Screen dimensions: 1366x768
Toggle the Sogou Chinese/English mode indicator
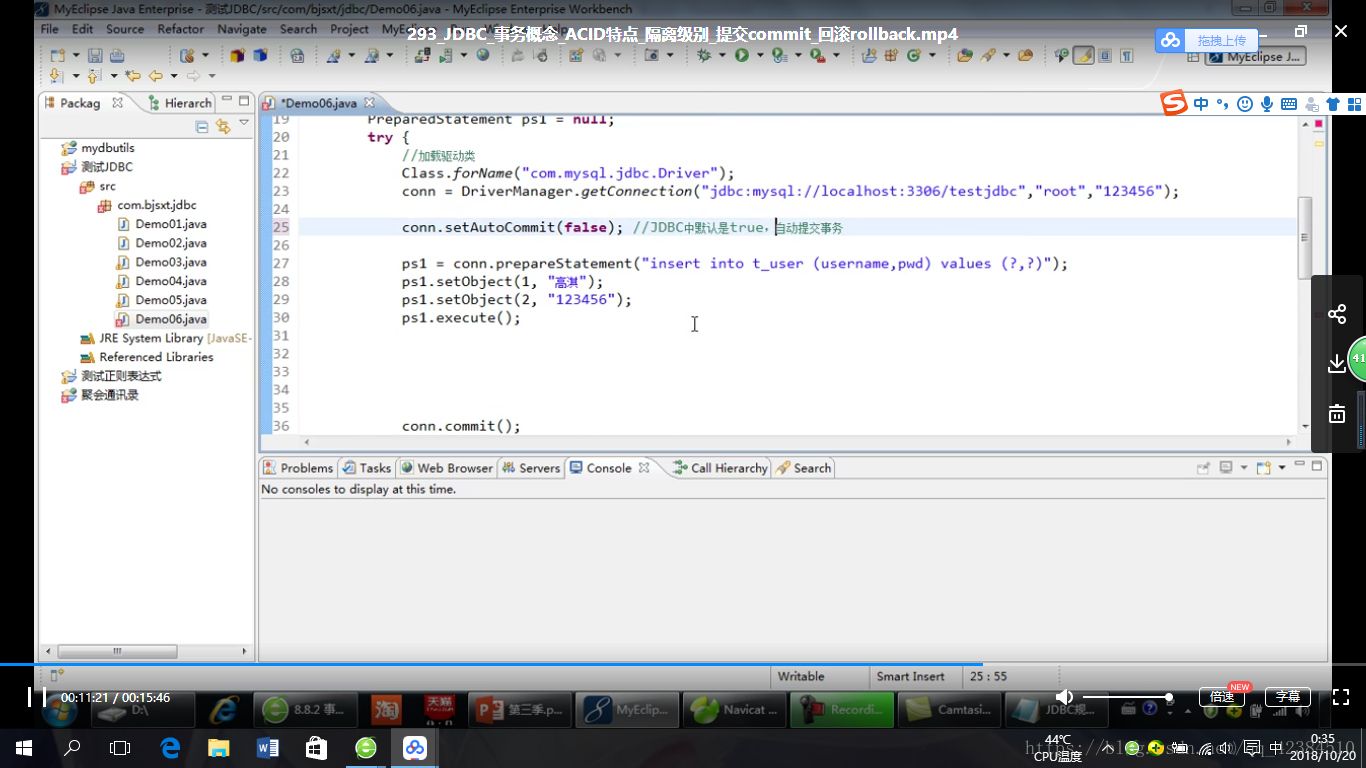point(1201,104)
